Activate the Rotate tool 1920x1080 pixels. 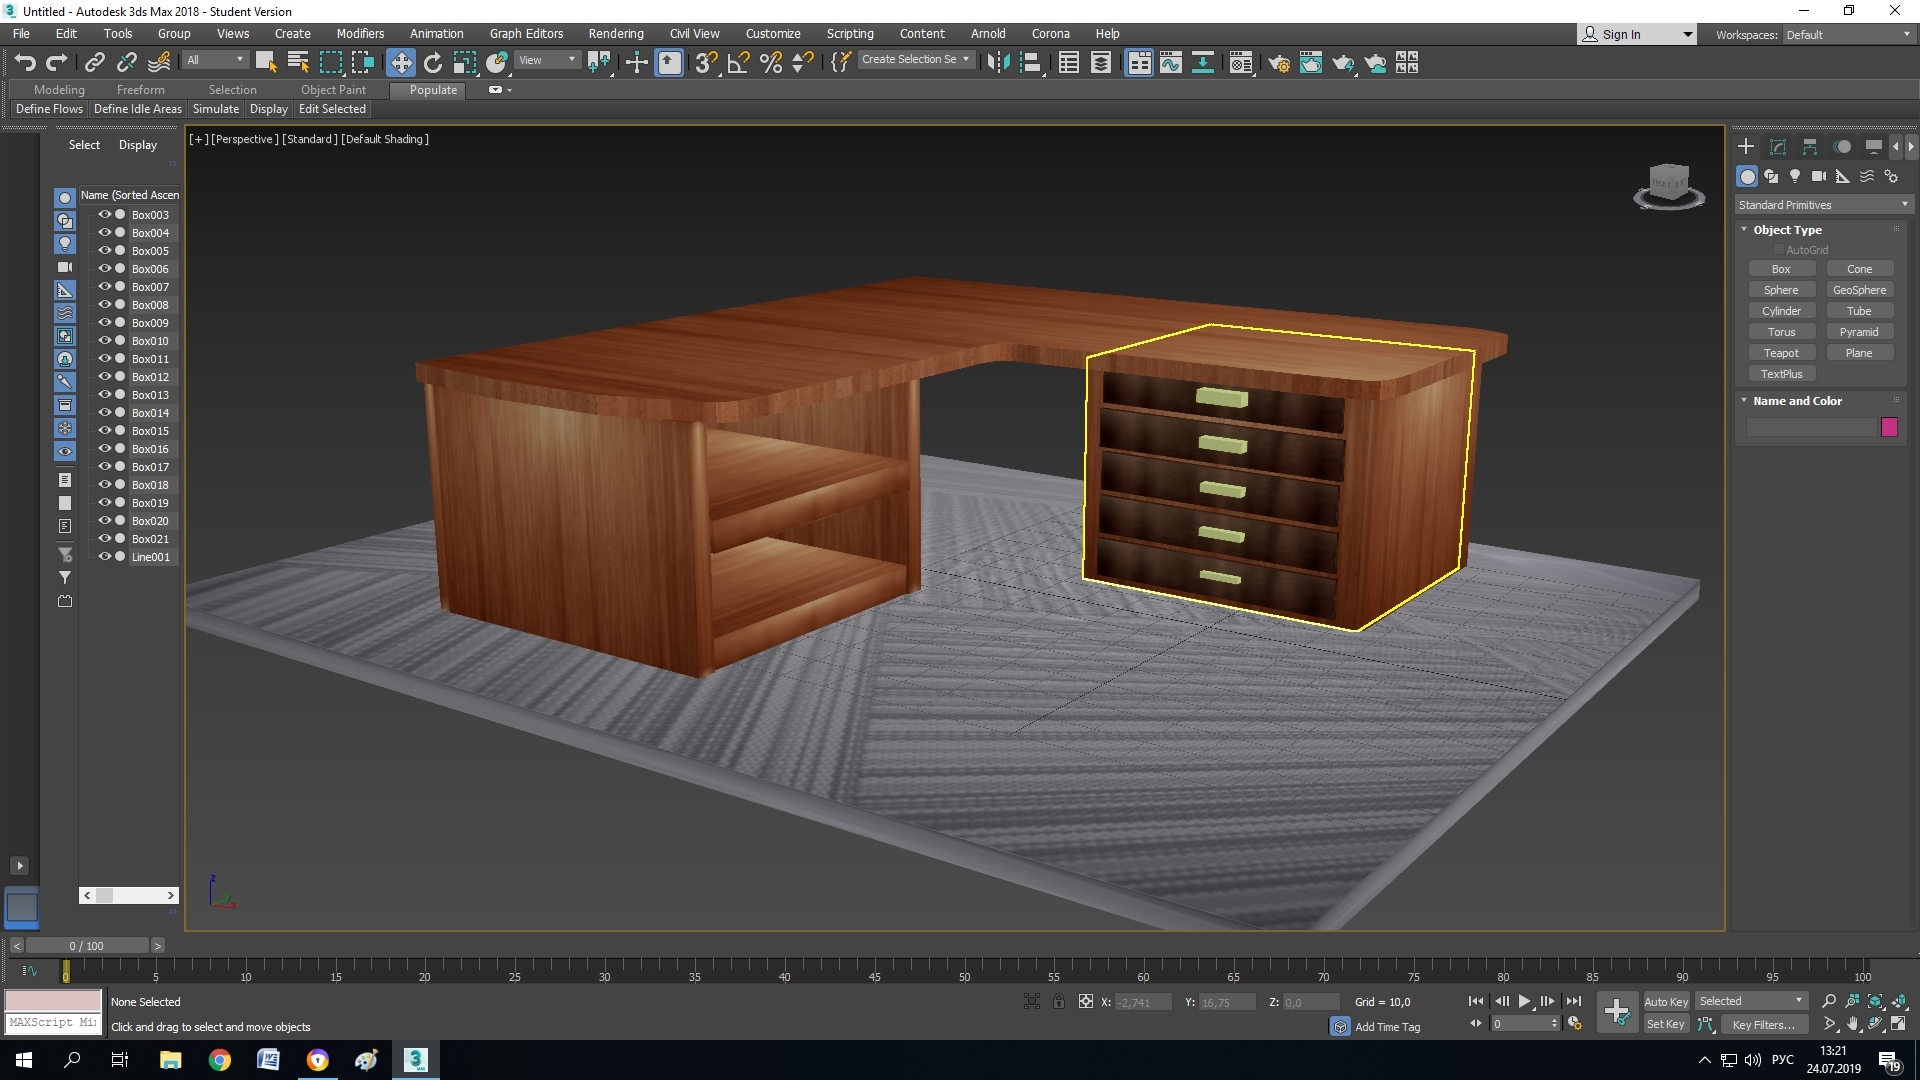433,63
